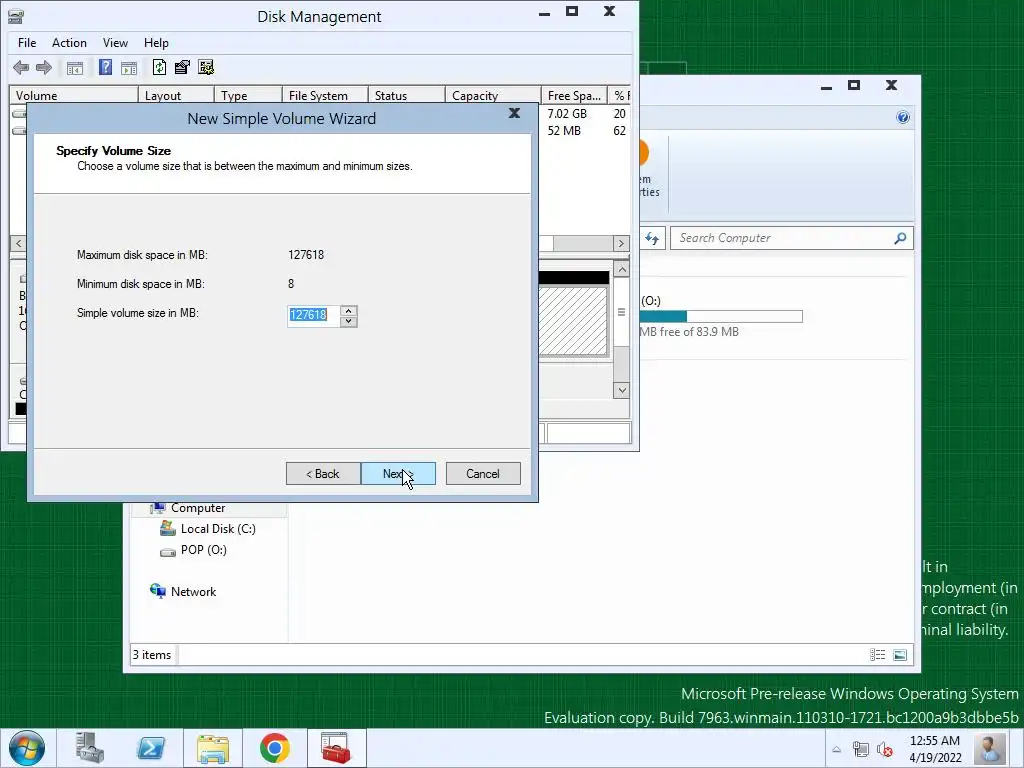Select Network in Explorer navigation tree

[x=193, y=592]
